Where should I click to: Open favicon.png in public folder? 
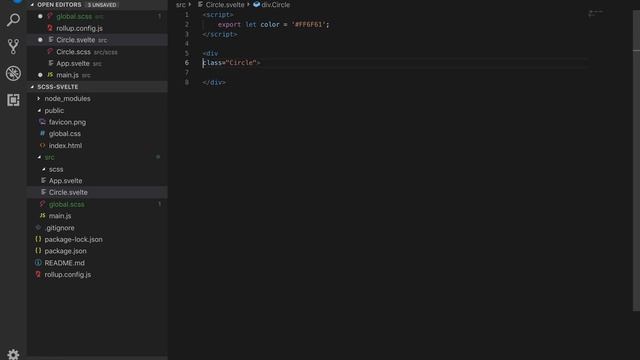coord(67,122)
